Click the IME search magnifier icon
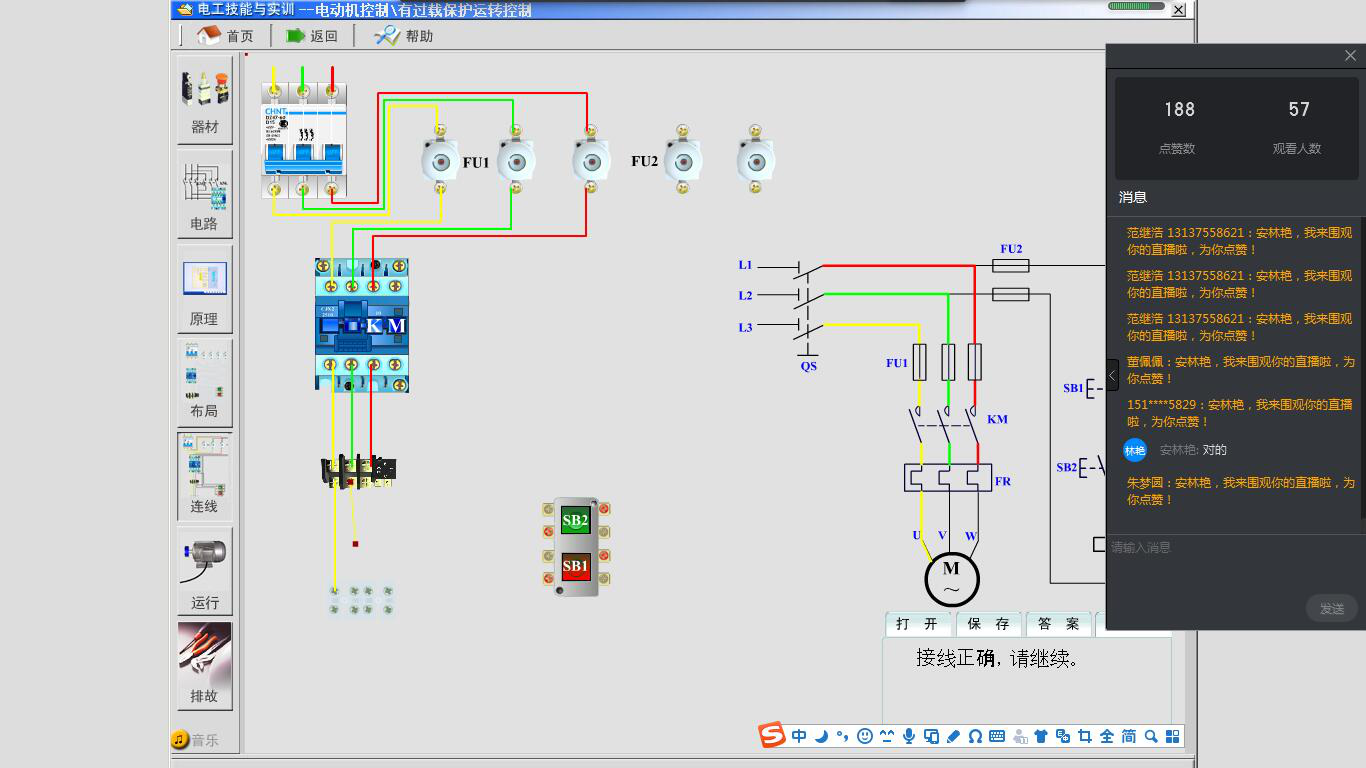1366x768 pixels. point(1151,736)
